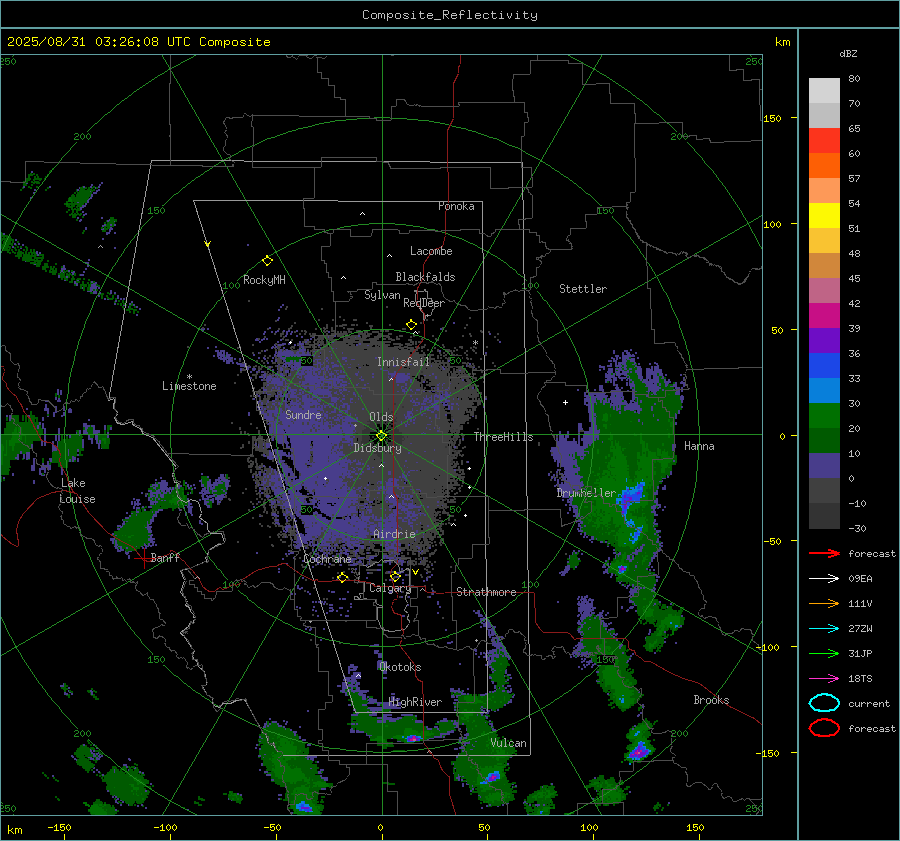
Task: Click the Didsbury town label
Action: pos(377,448)
